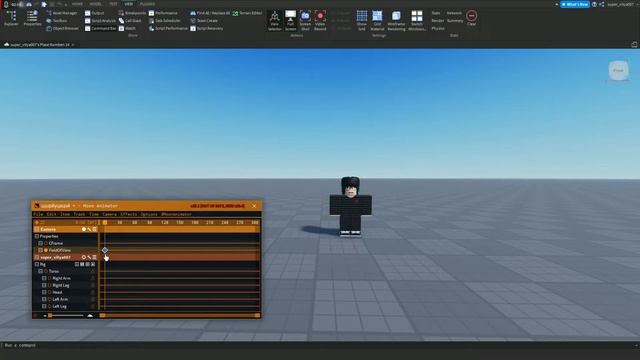Switch to the PLUGINS ribbon tab
The width and height of the screenshot is (640, 360).
tap(147, 4)
